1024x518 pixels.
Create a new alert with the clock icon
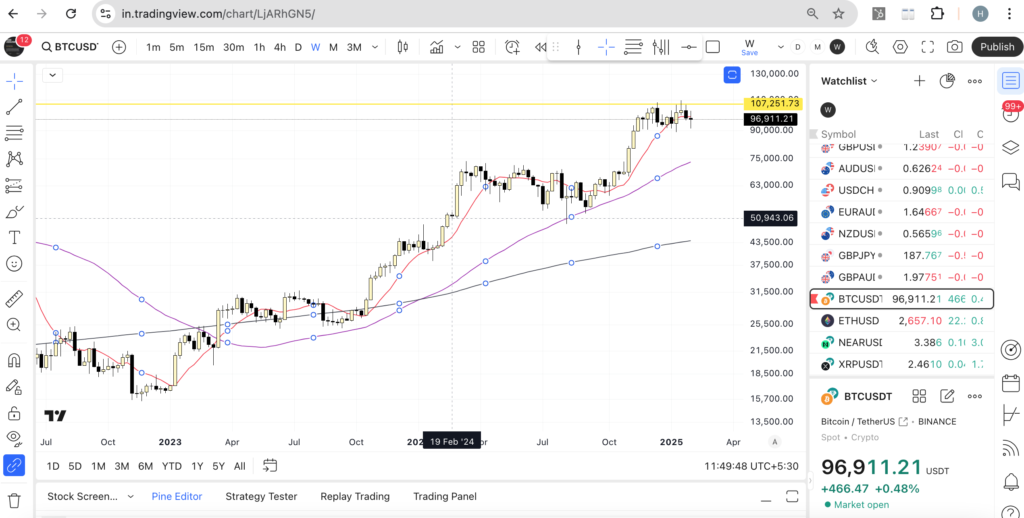tap(512, 47)
